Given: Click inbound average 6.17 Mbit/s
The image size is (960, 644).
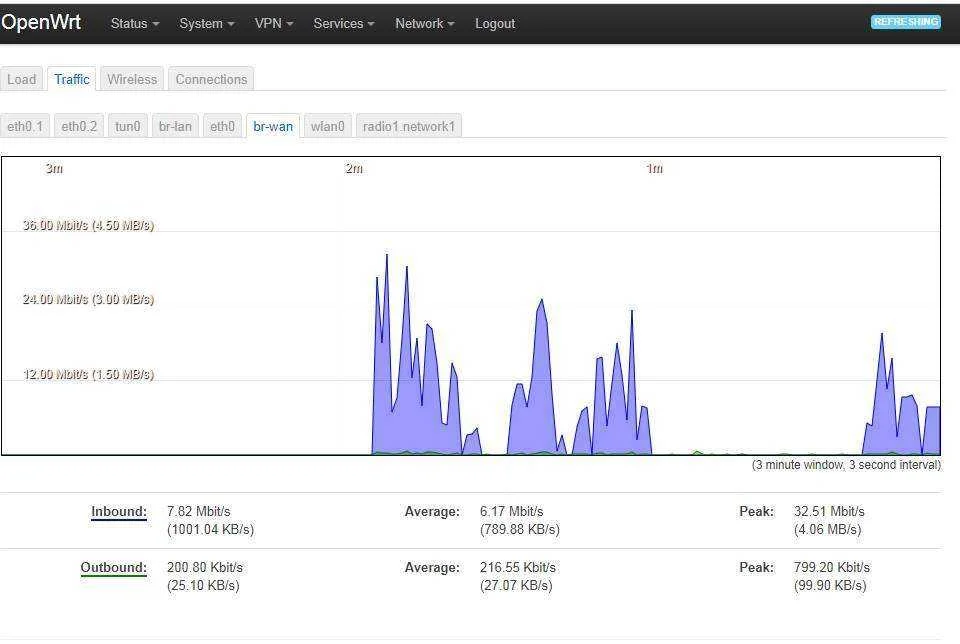Looking at the screenshot, I should pos(511,511).
